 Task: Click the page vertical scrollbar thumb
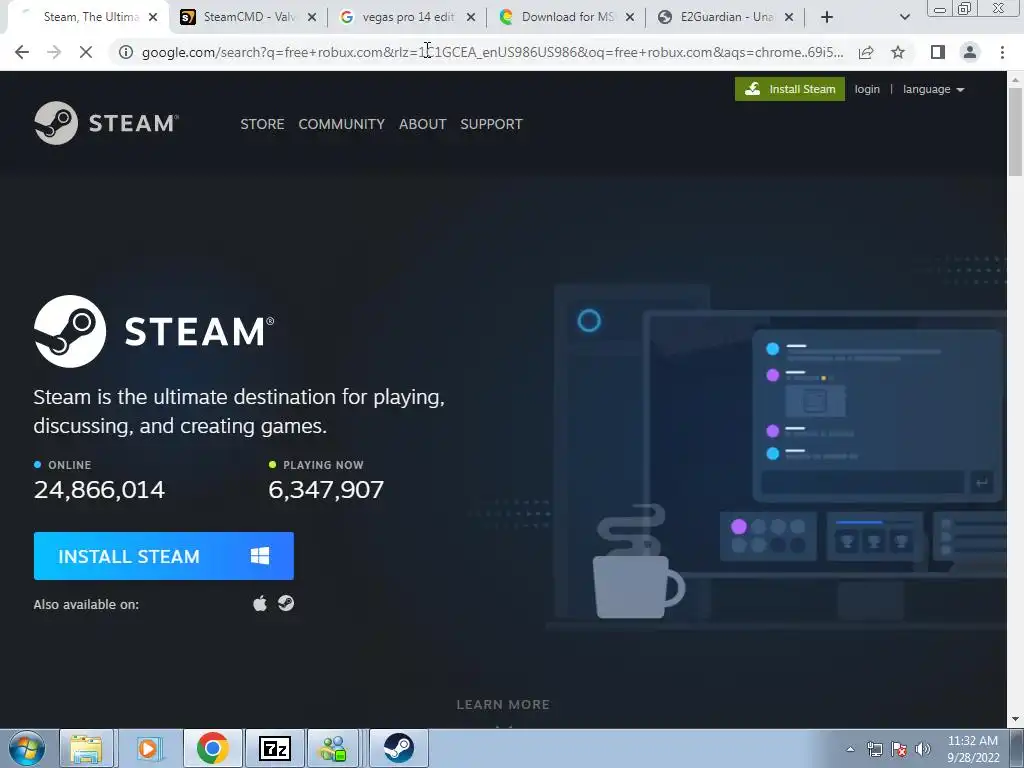coord(1015,131)
